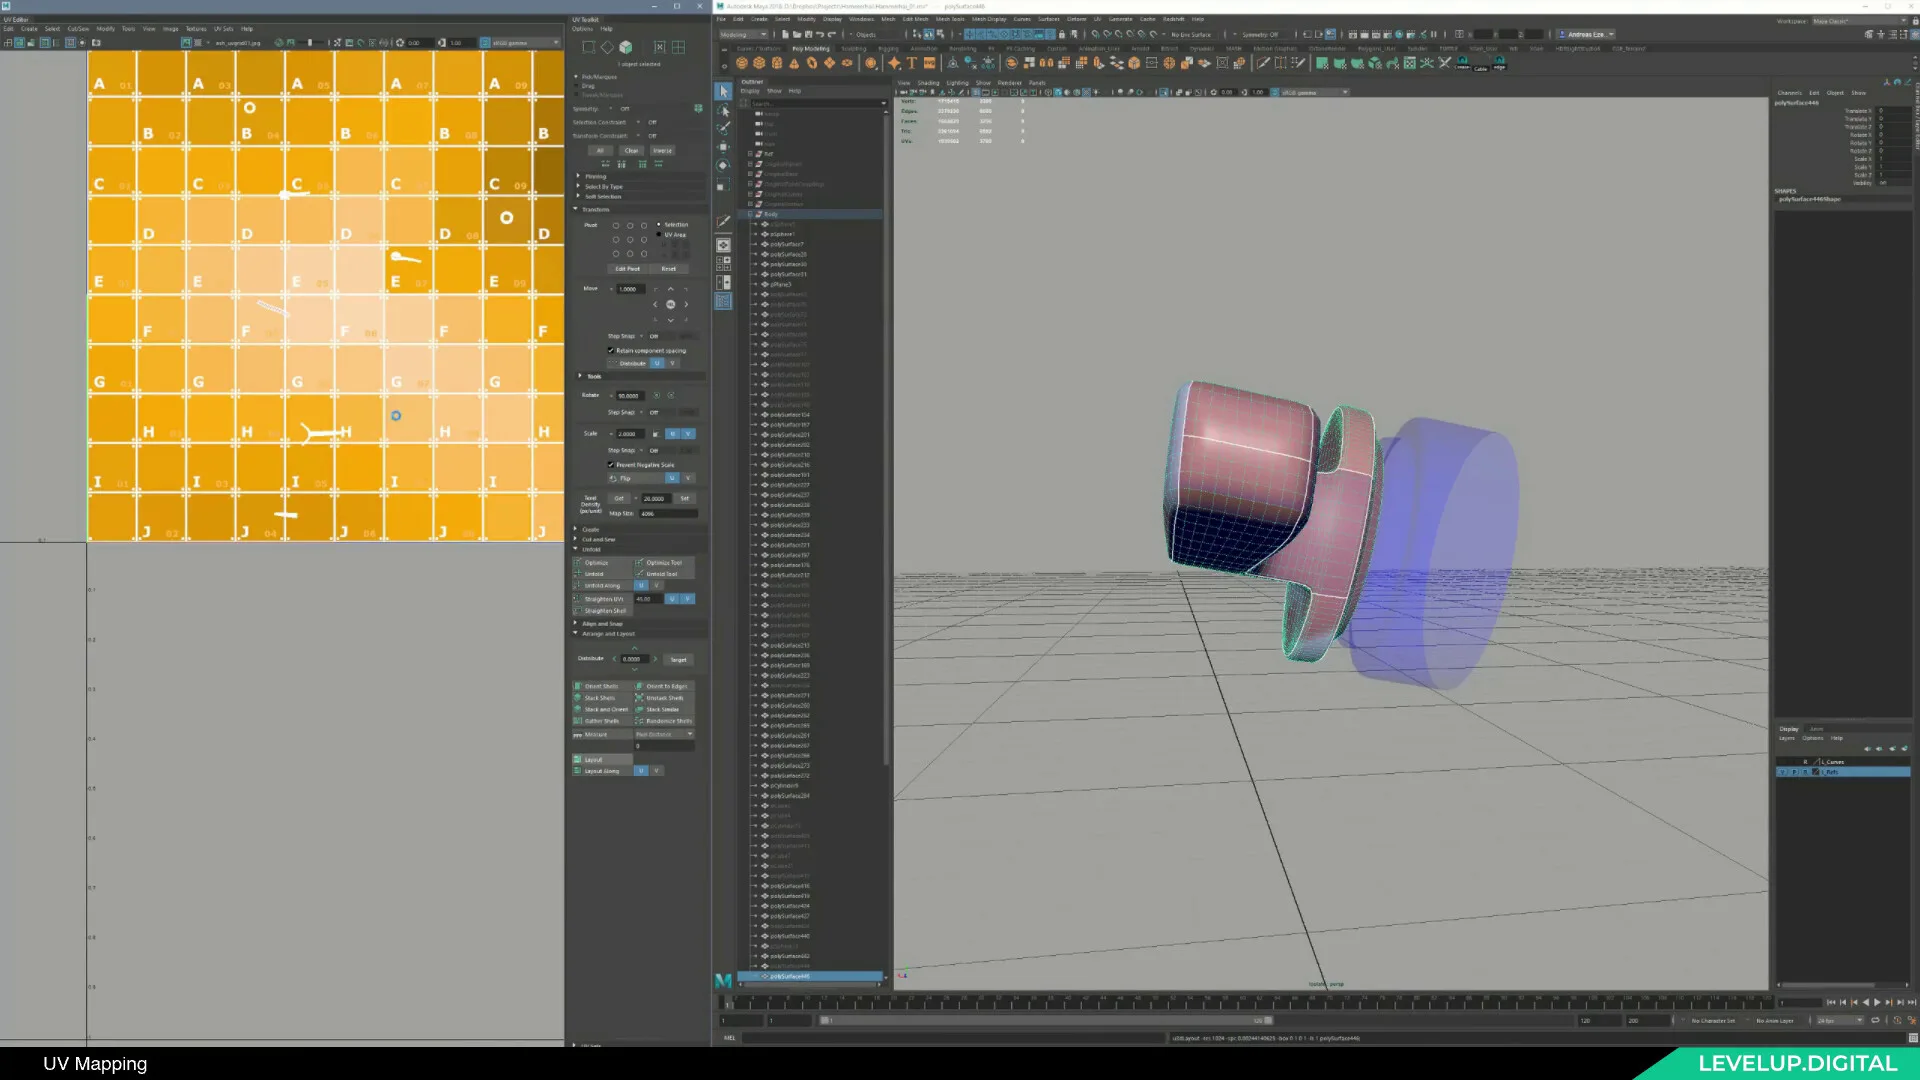
Task: Switch to the Sculpting shelf tab
Action: (x=854, y=48)
